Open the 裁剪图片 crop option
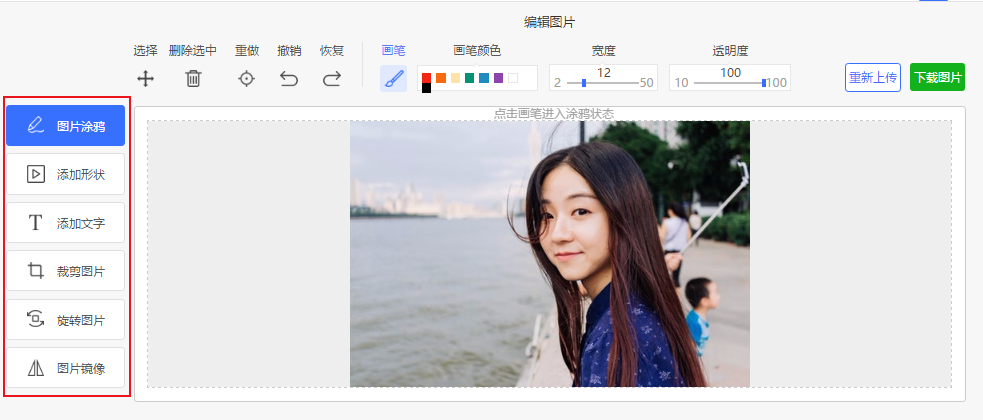 point(65,271)
